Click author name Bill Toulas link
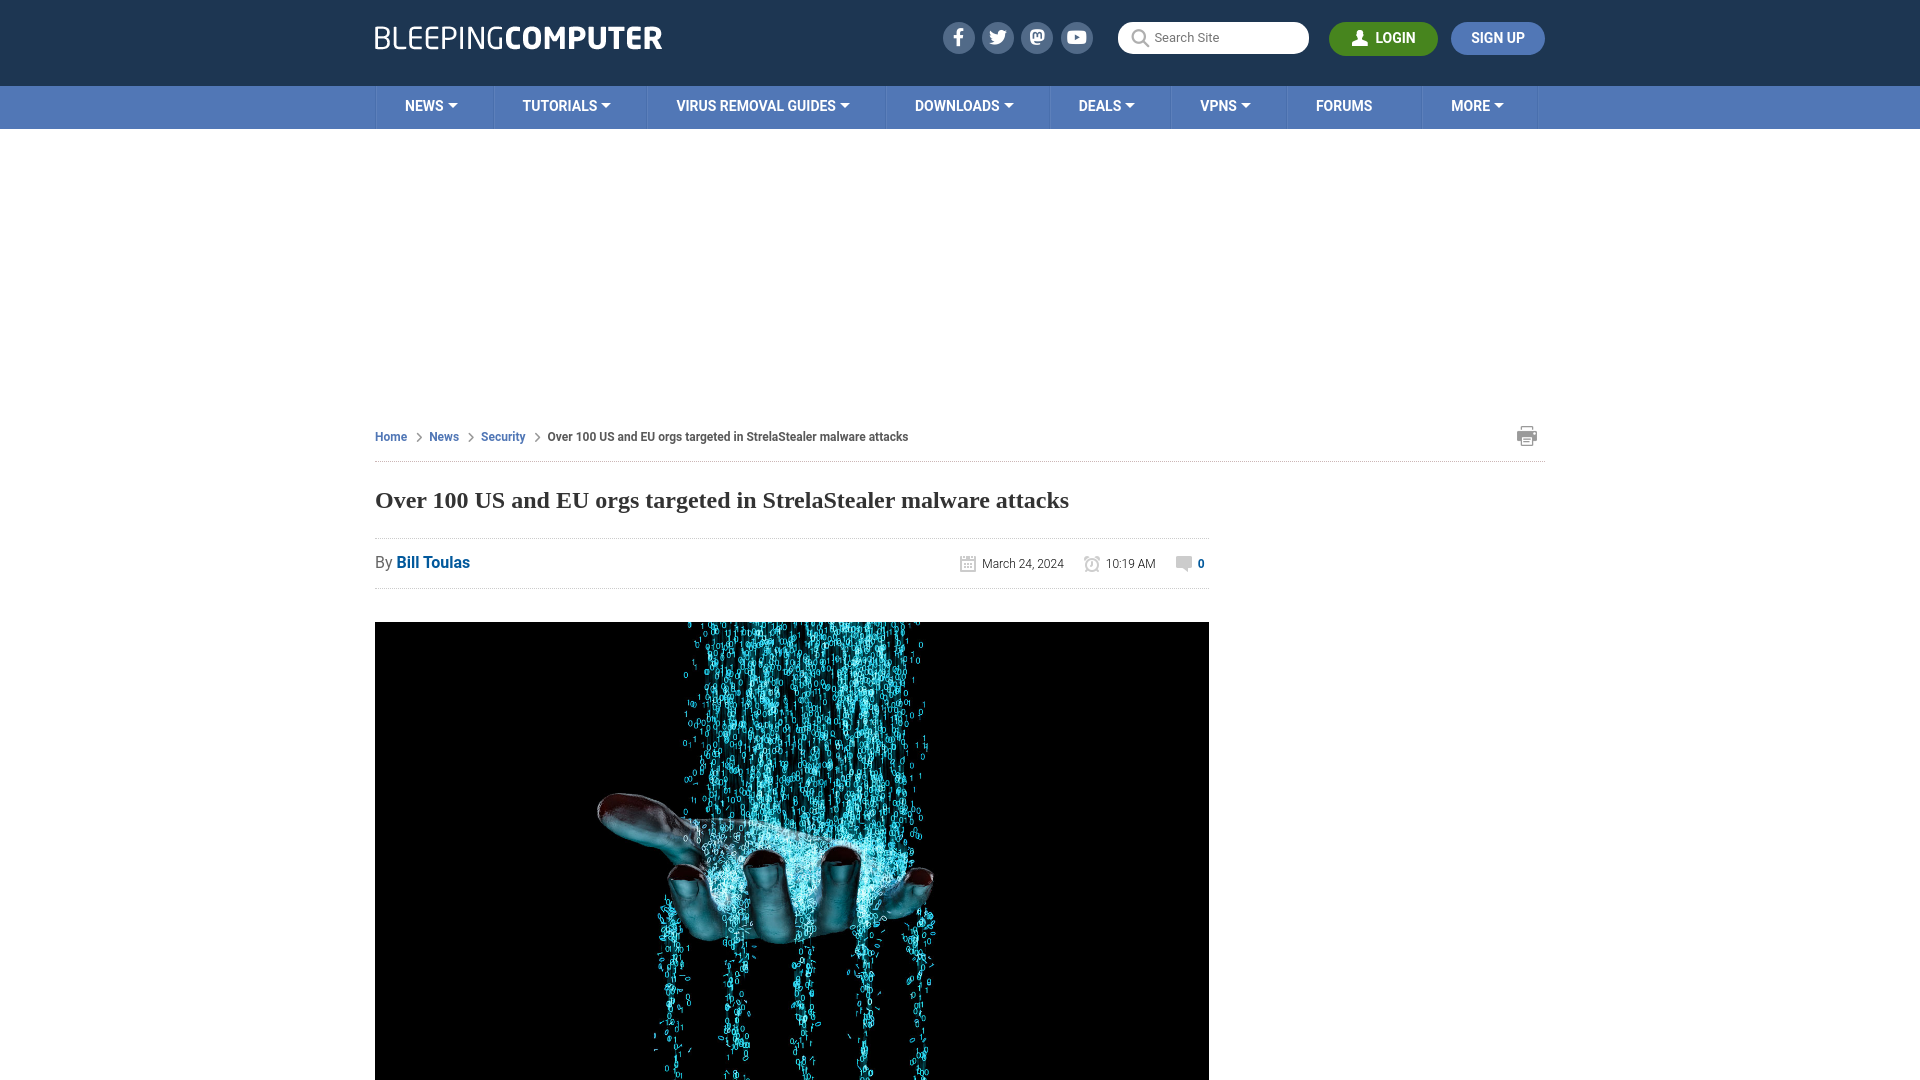The height and width of the screenshot is (1080, 1920). coord(433,563)
